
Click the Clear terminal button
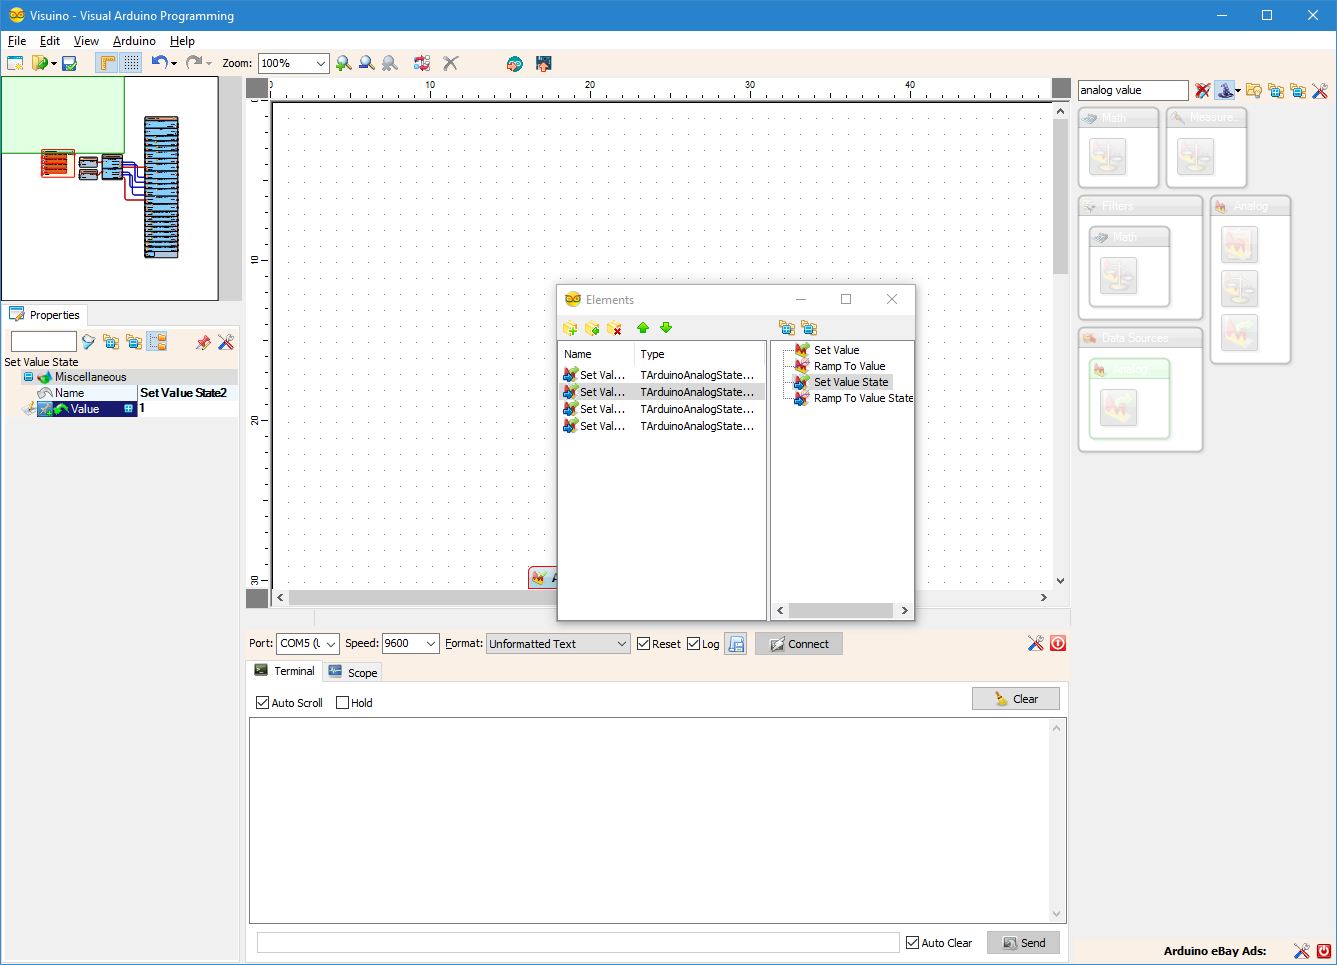pos(1016,699)
